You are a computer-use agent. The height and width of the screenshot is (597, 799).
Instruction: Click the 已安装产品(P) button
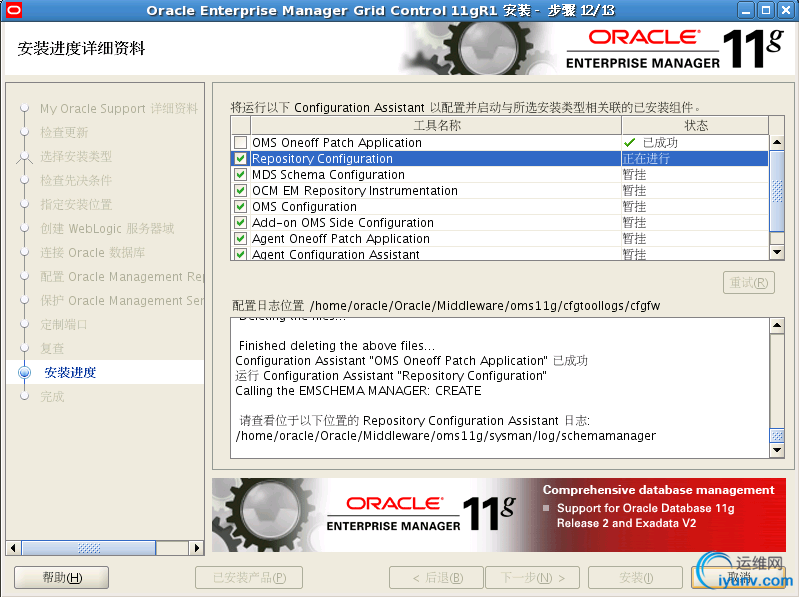(249, 578)
